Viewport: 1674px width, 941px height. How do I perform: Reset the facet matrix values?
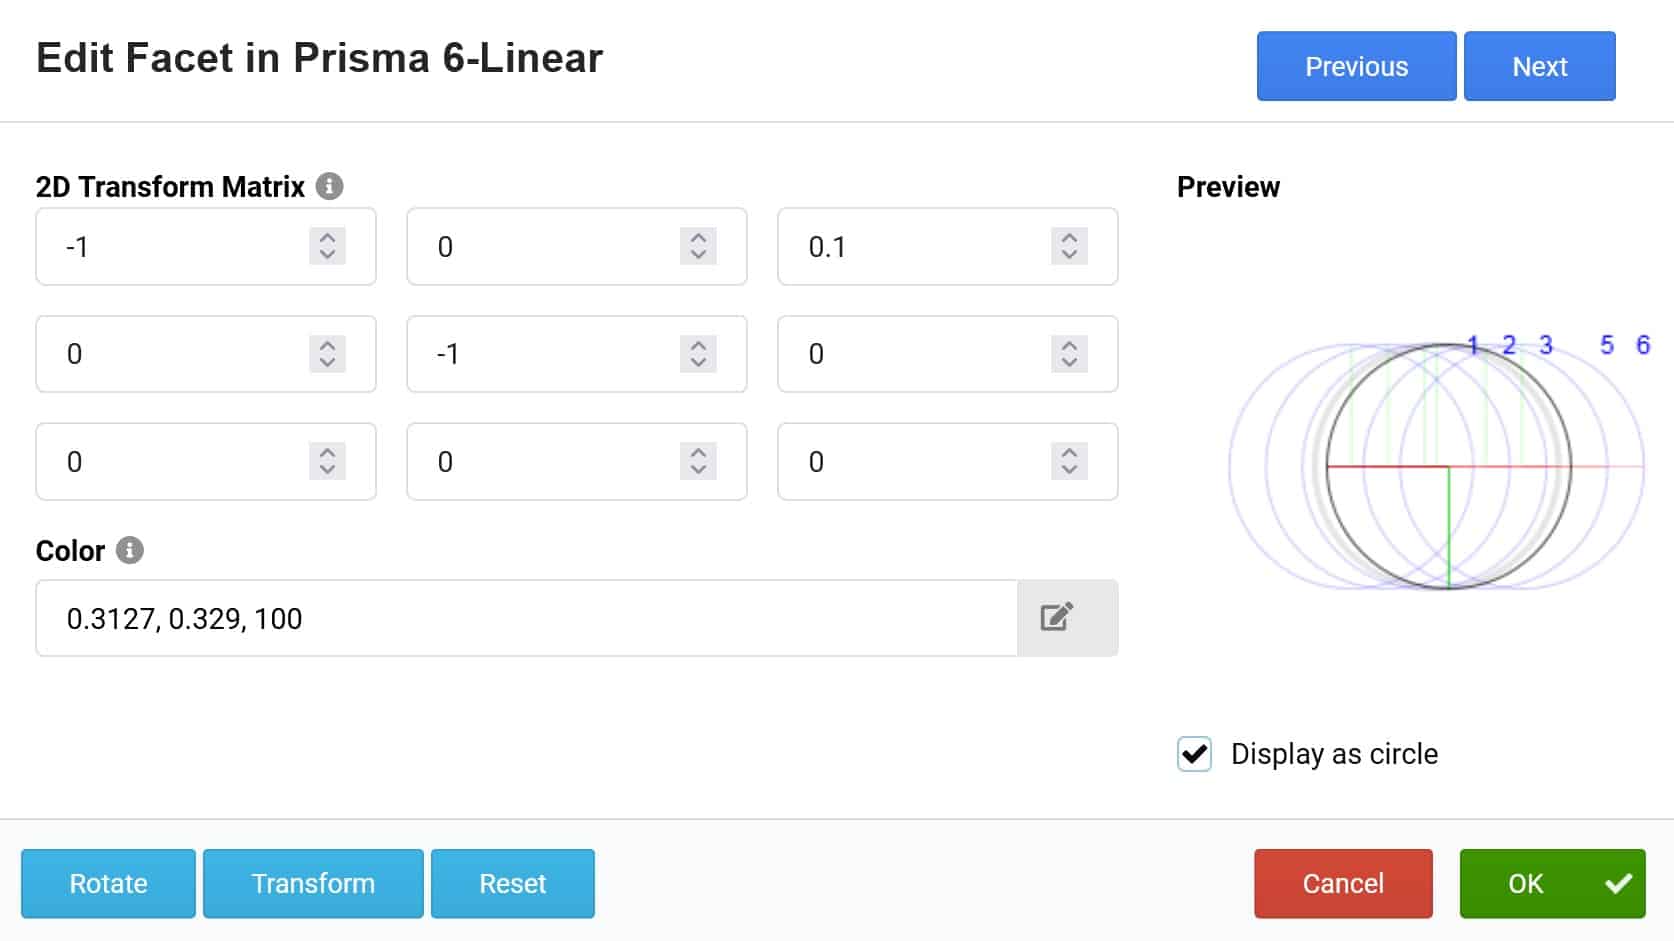tap(512, 884)
